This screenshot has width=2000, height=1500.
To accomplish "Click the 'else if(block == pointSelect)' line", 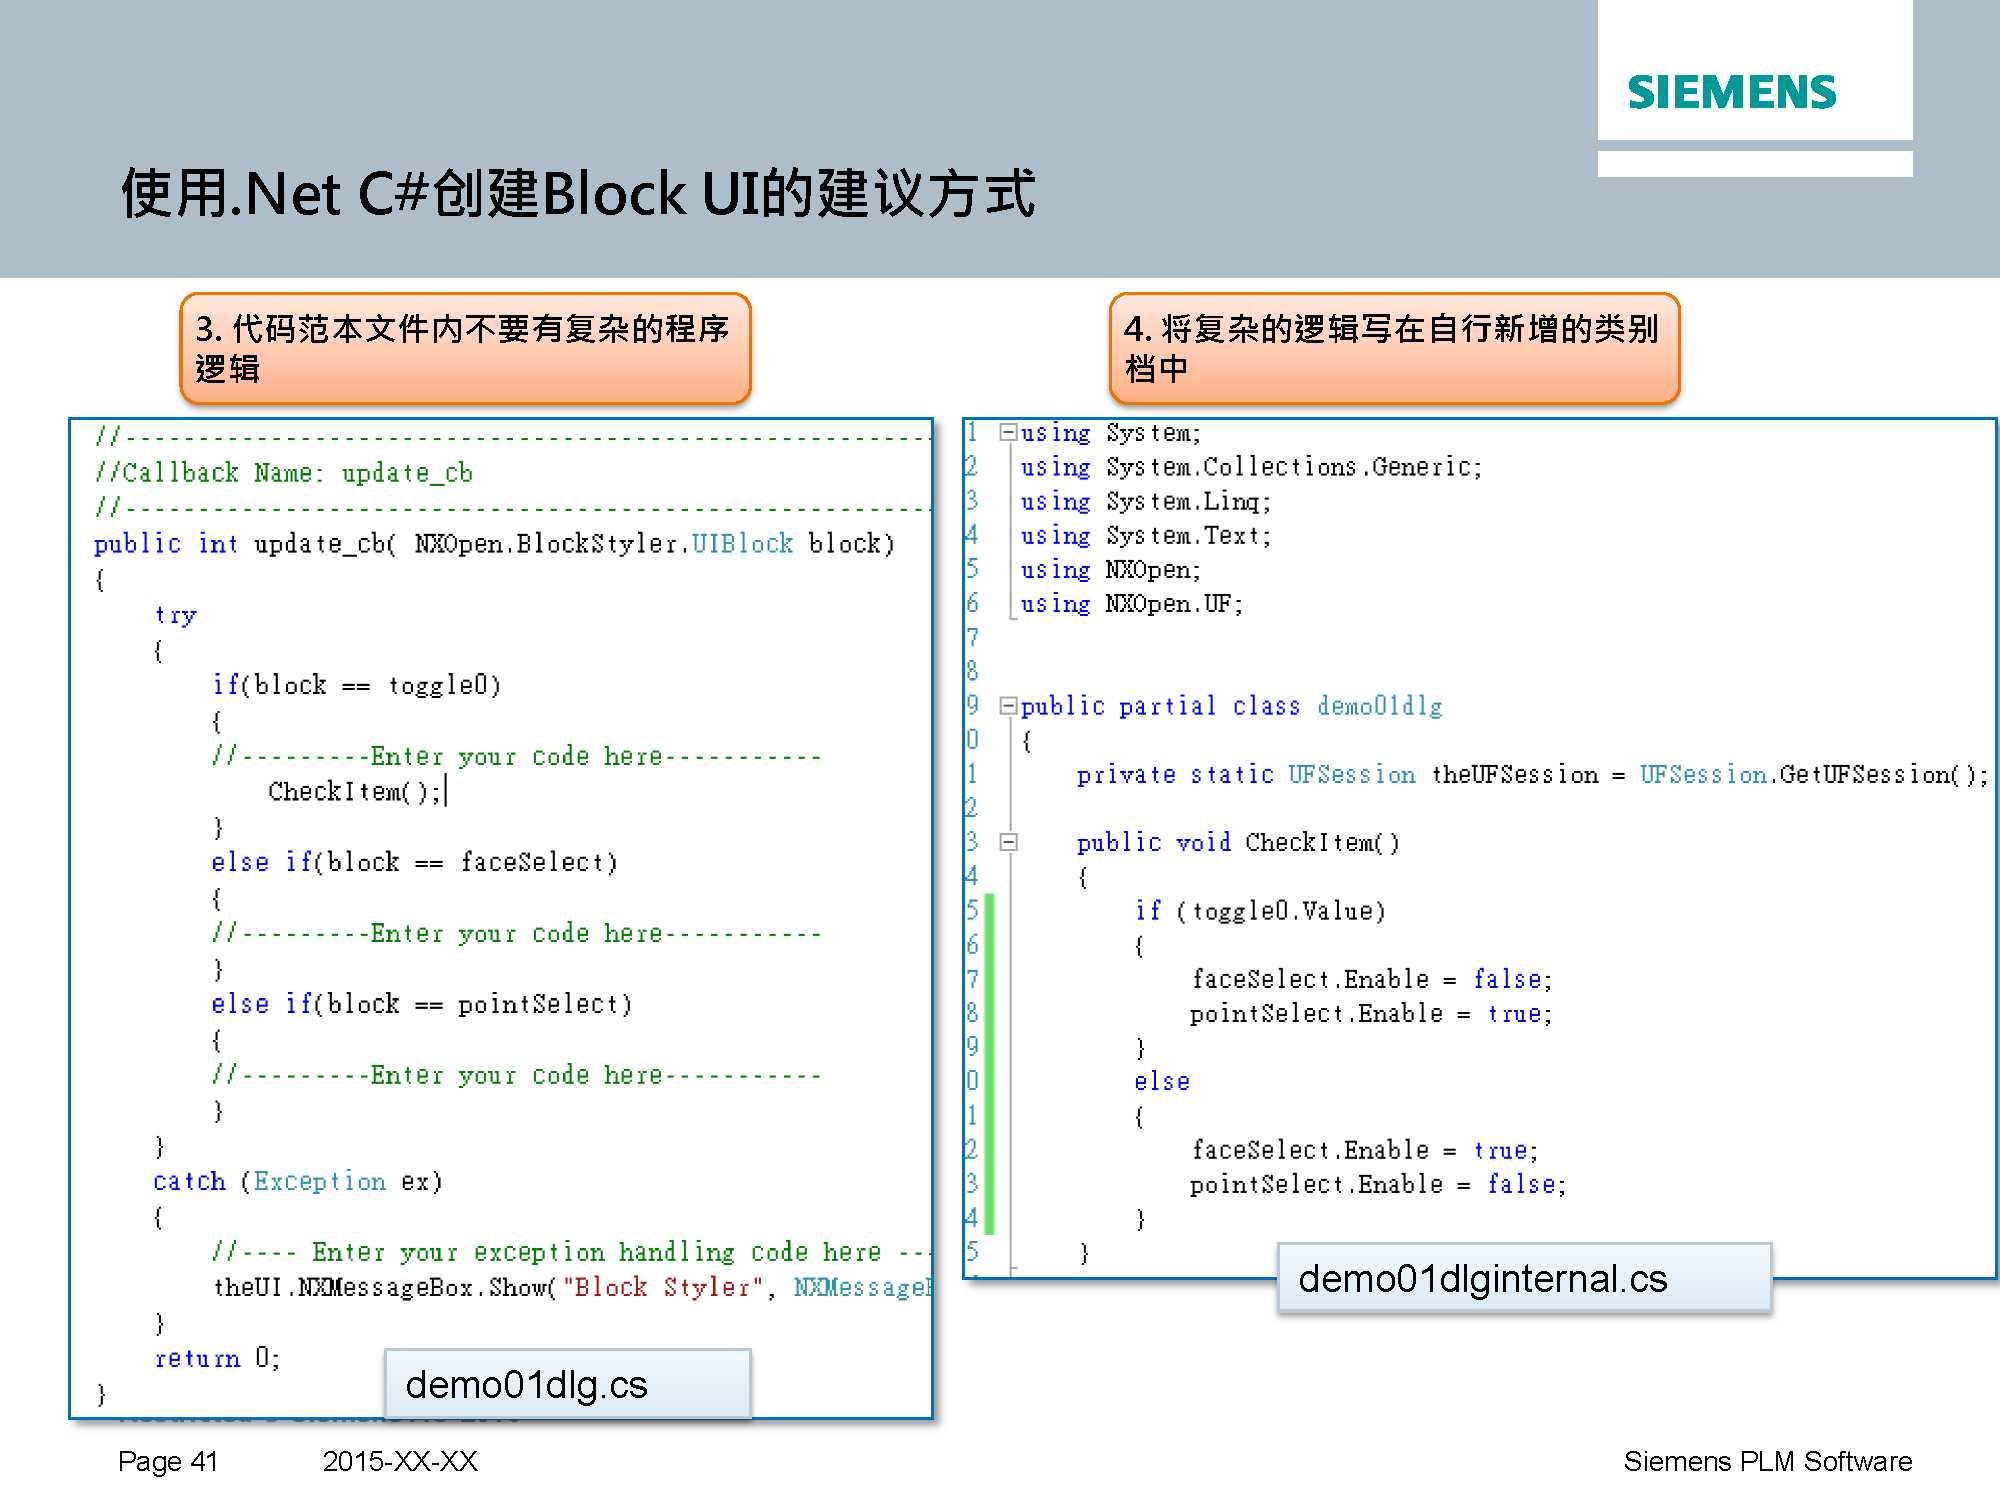I will 422,1004.
